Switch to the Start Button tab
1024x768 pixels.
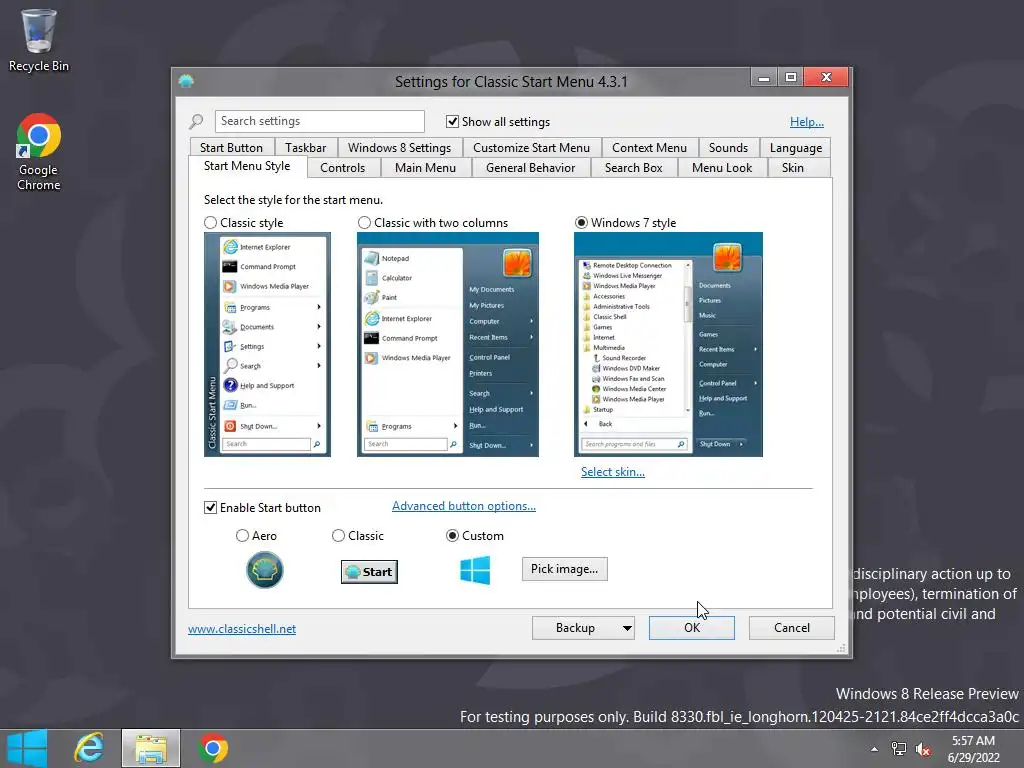(x=231, y=148)
